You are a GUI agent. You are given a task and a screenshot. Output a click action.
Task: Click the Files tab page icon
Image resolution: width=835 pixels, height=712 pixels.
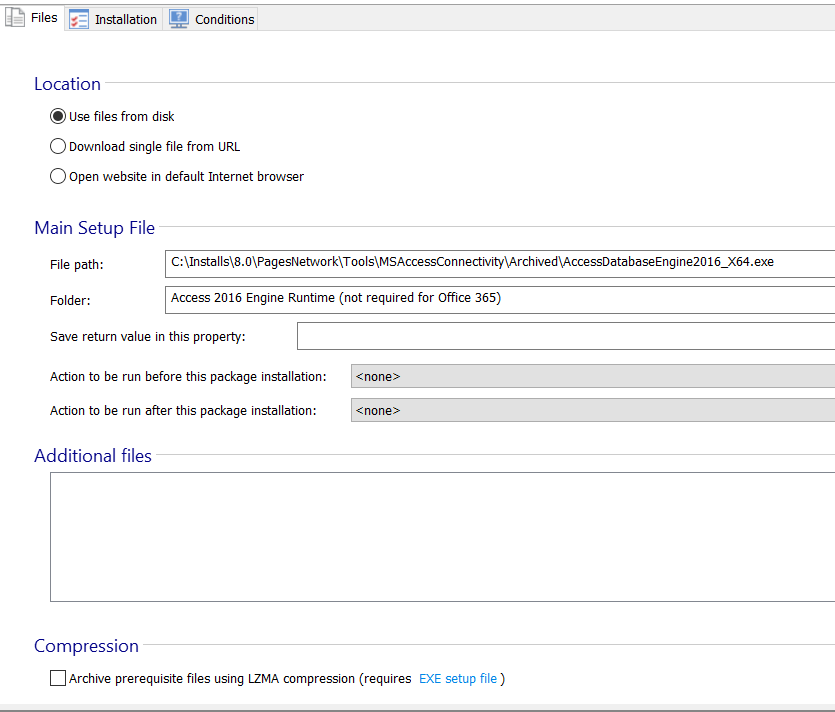15,18
